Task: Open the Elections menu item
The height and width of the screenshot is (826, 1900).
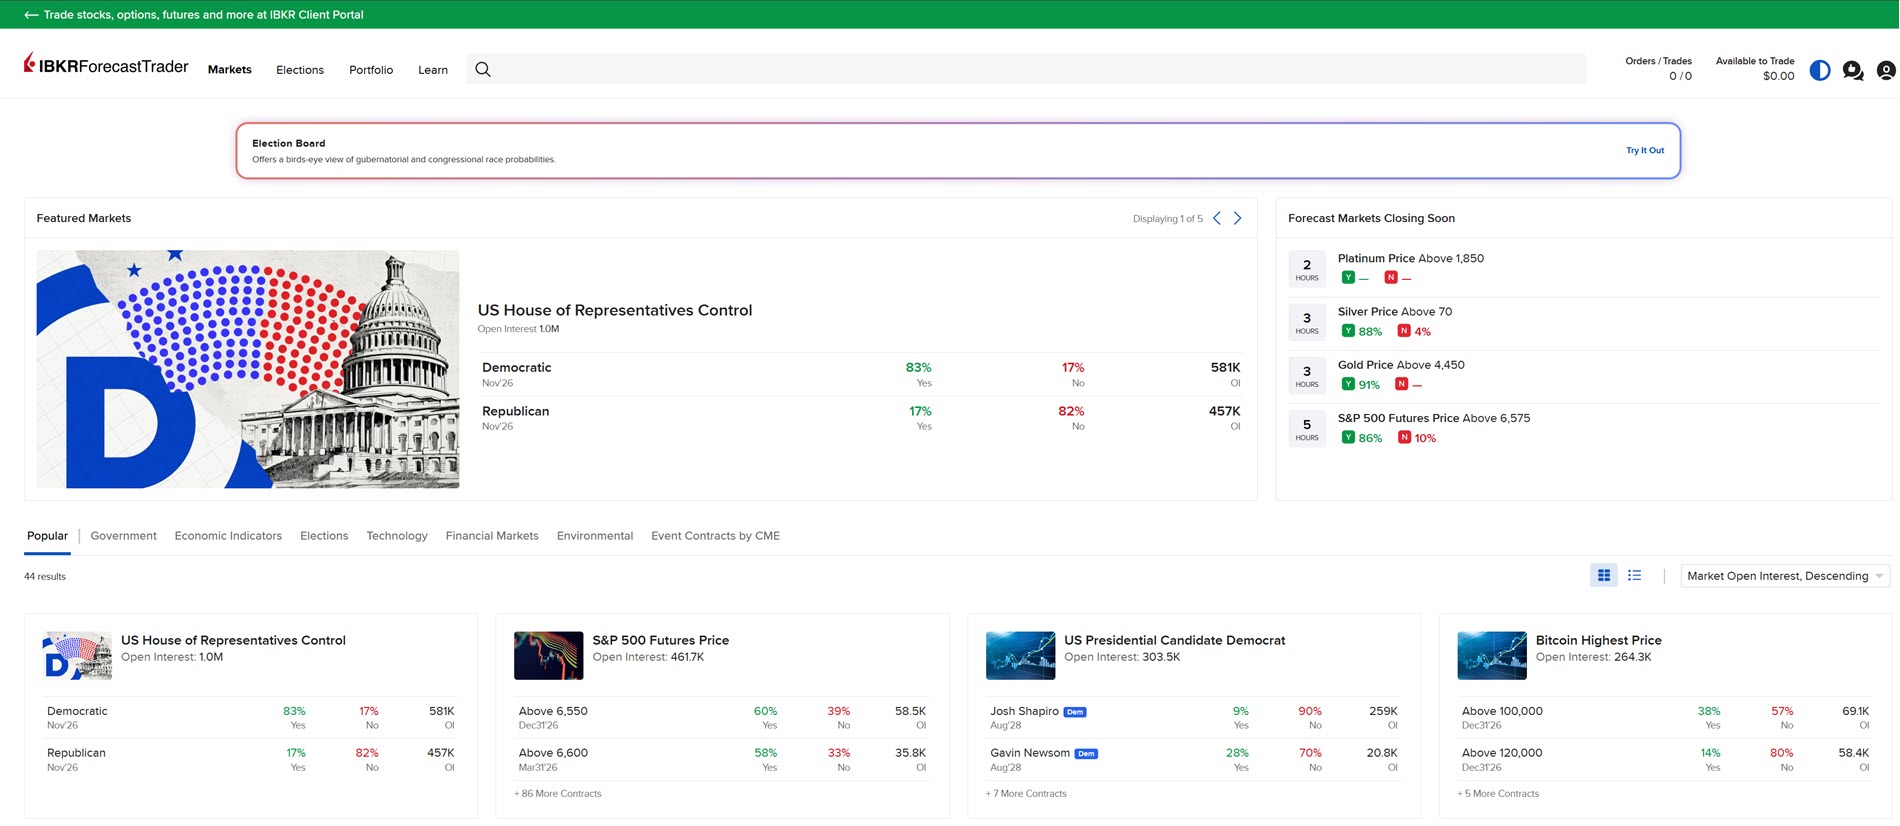Action: [300, 70]
